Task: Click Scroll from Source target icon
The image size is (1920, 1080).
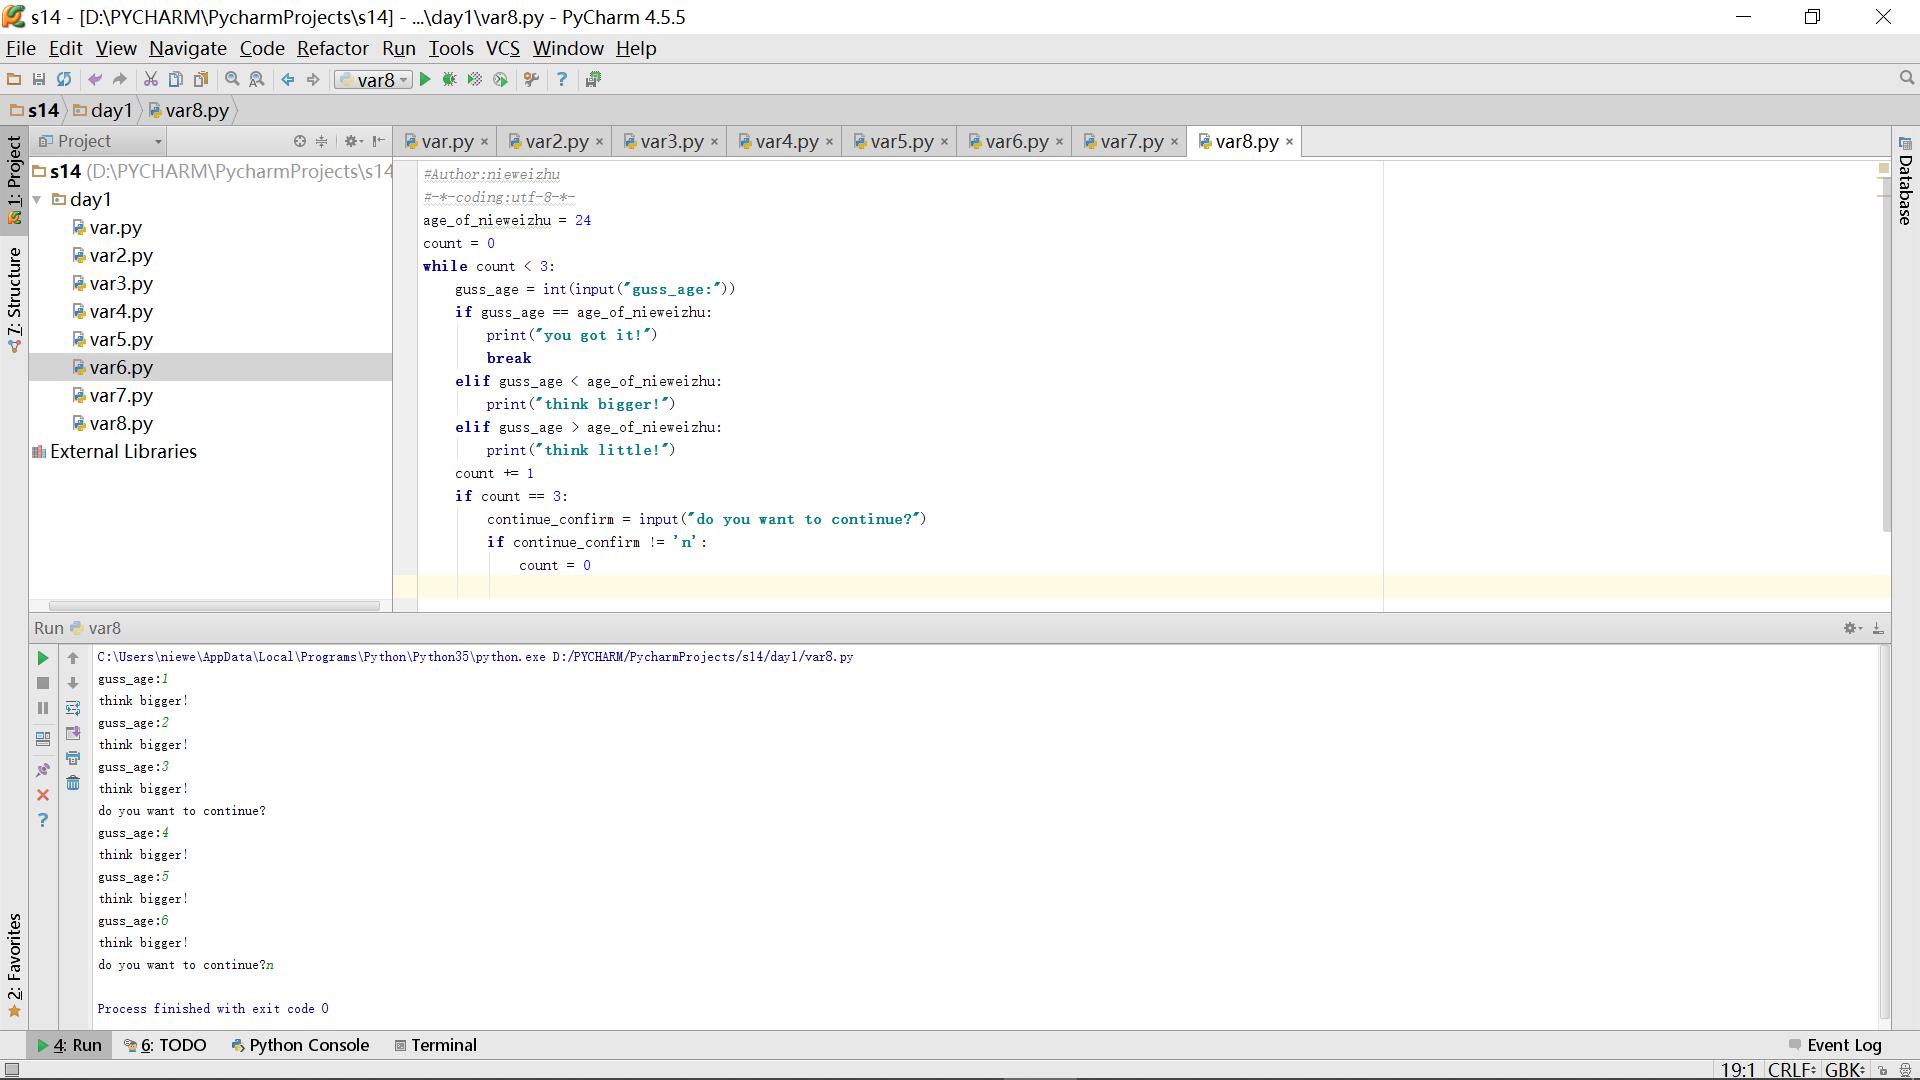Action: point(299,141)
